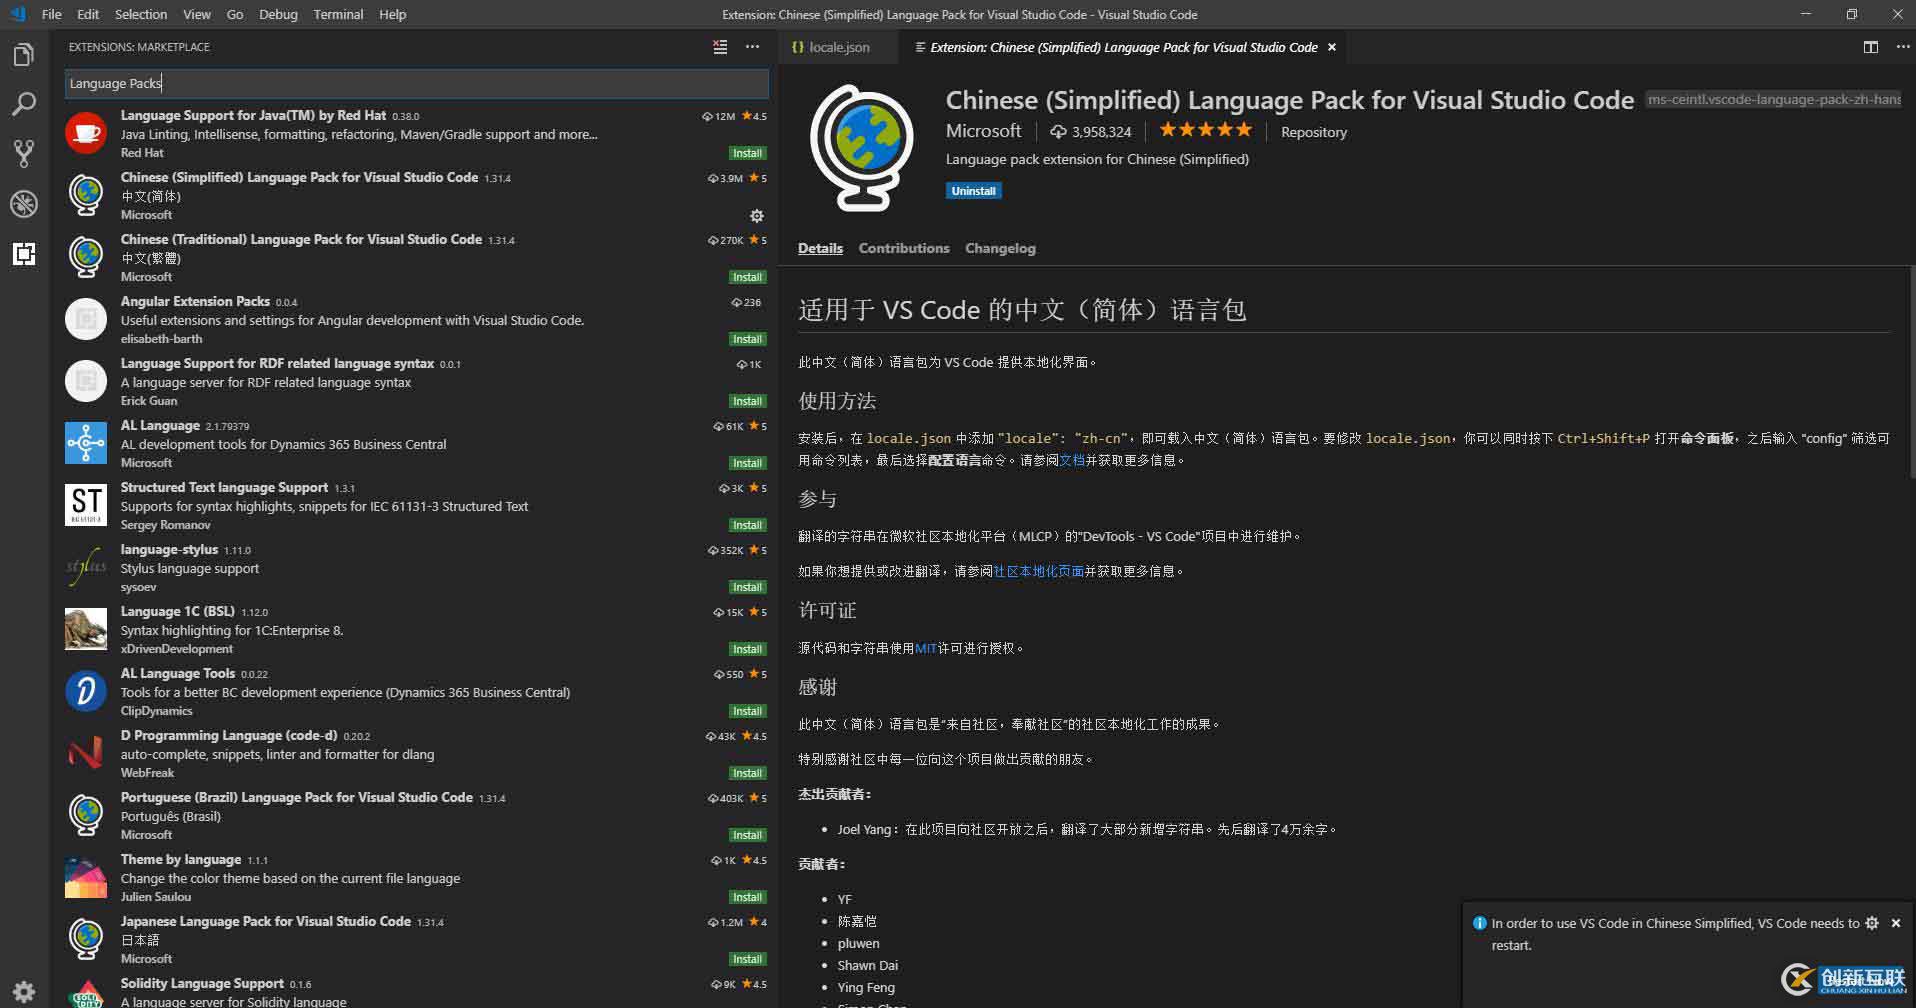The image size is (1916, 1008).
Task: Open the Repository link for the extension
Action: [x=1313, y=131]
